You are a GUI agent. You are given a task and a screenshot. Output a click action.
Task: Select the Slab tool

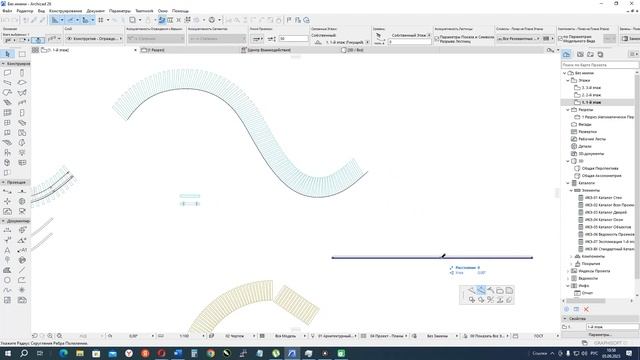[x=22, y=82]
